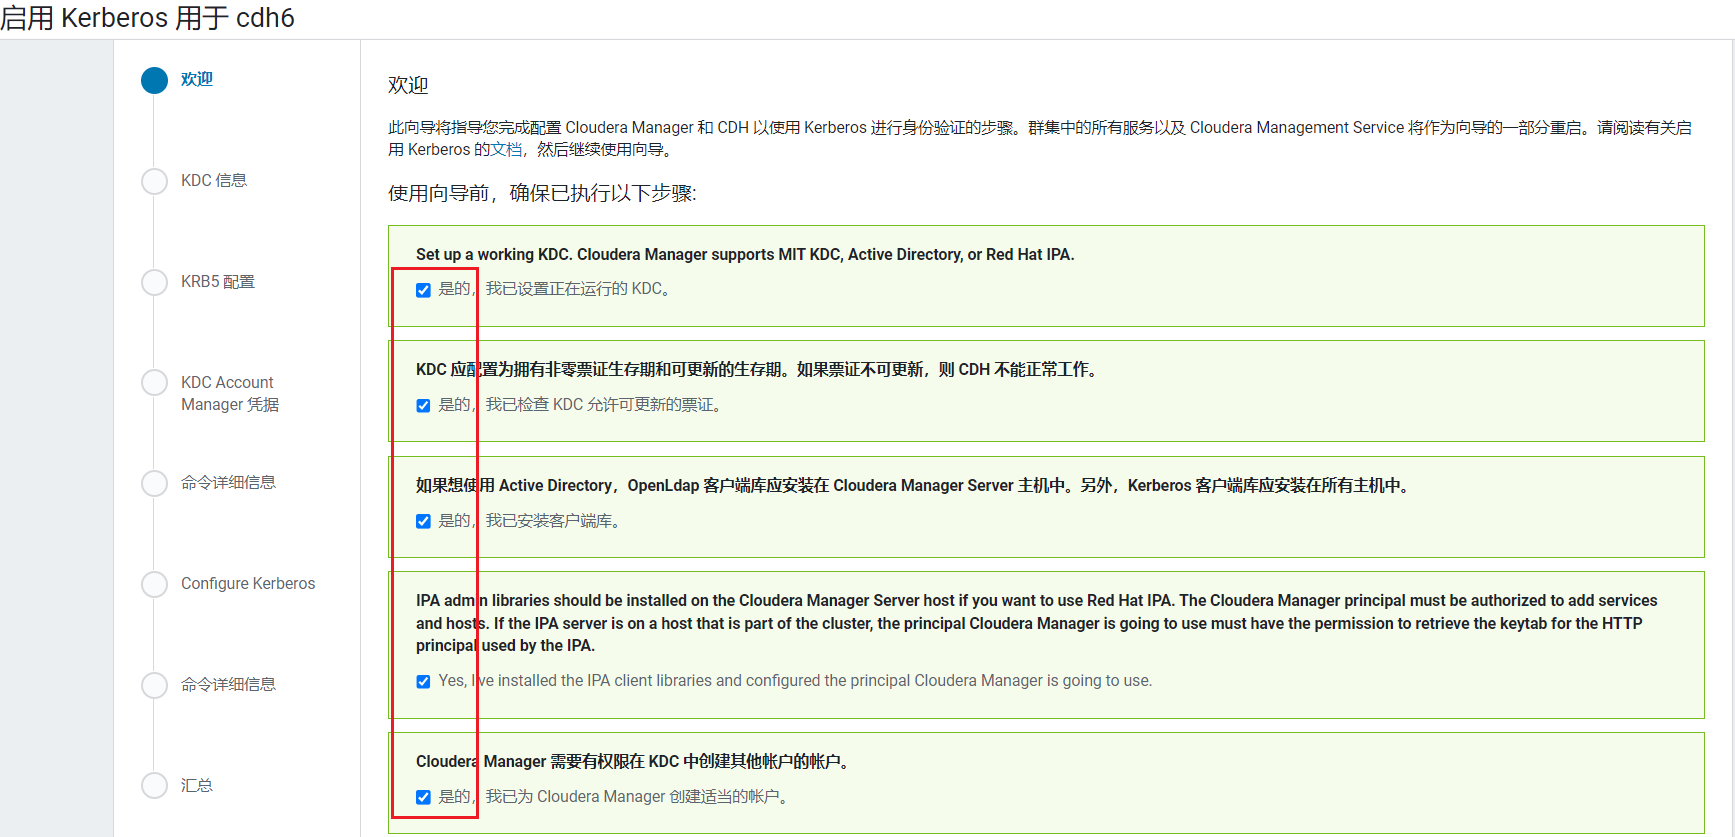Click the 使用向导前，确保已执行以下步骤 text
The height and width of the screenshot is (837, 1735).
tap(542, 193)
